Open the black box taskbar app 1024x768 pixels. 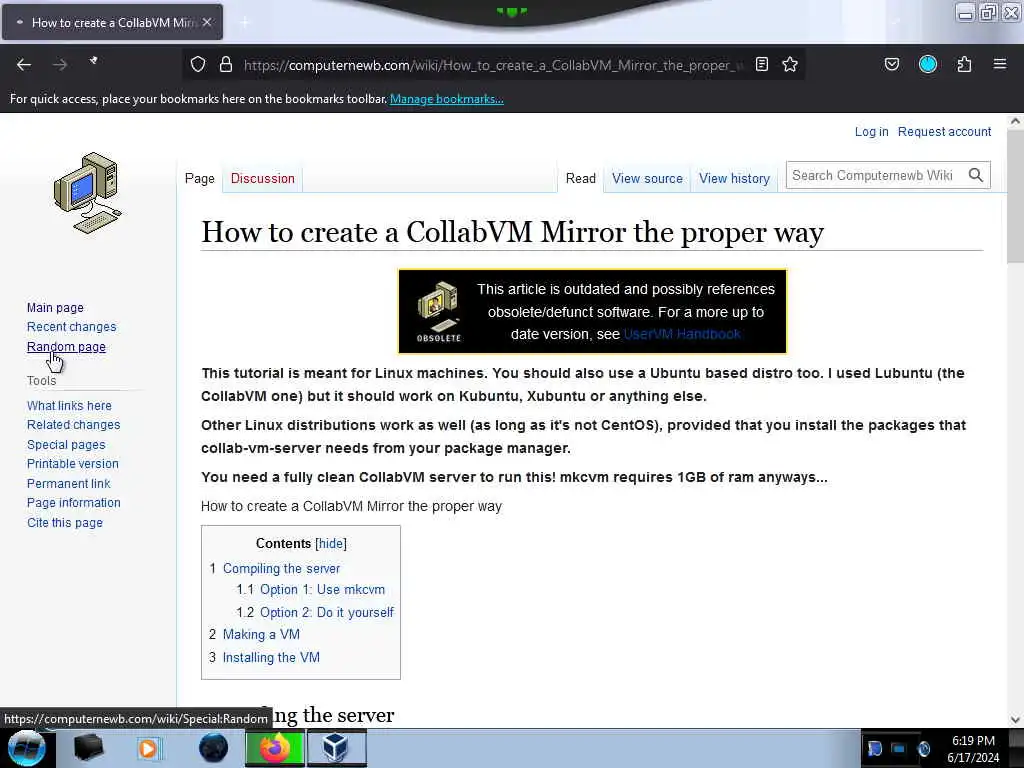88,748
